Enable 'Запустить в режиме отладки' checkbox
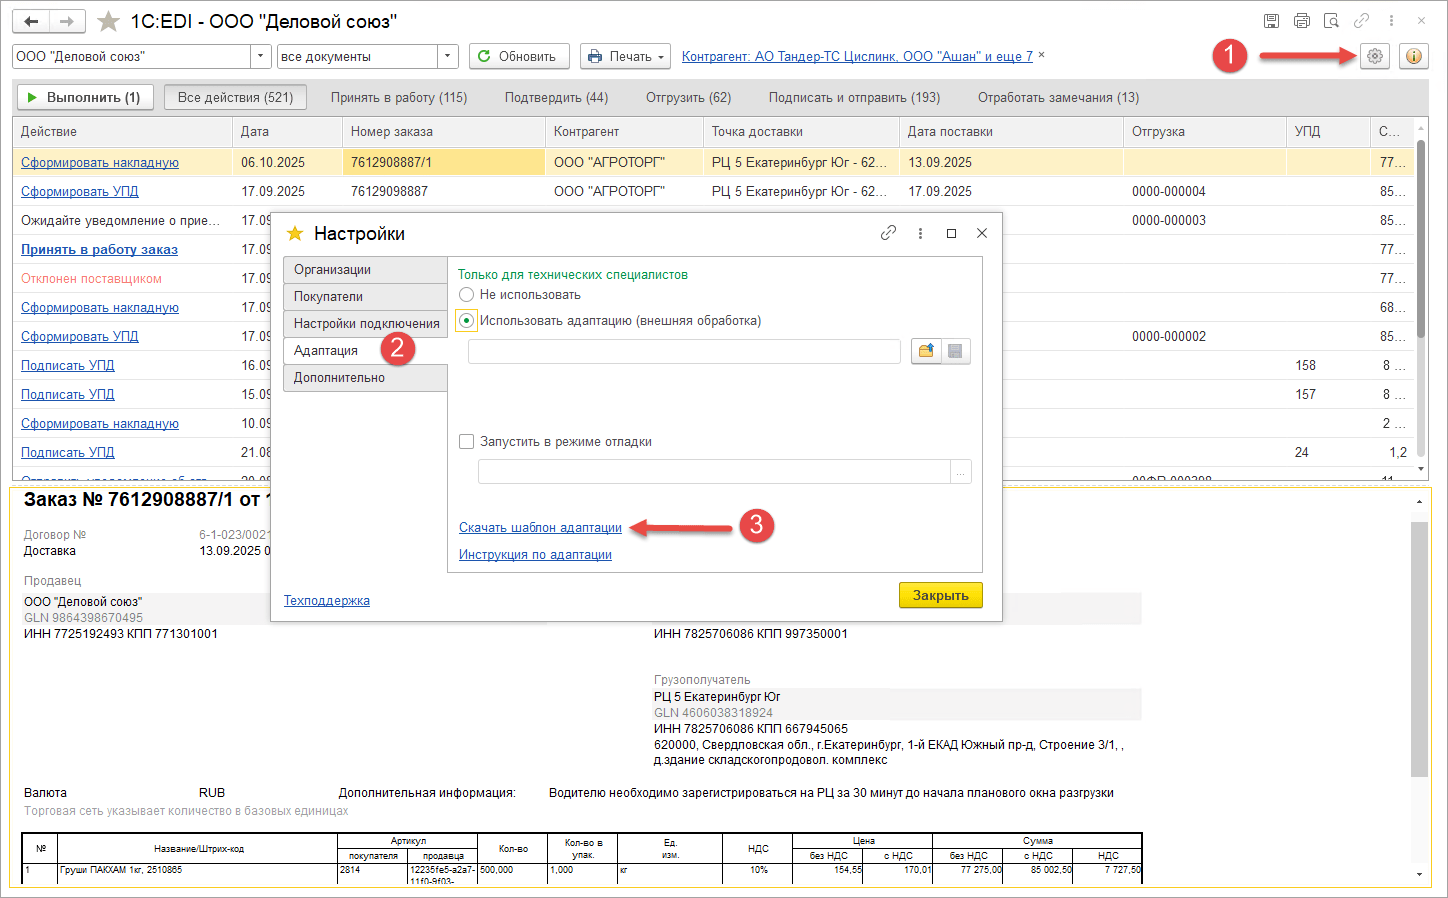The image size is (1448, 898). [x=466, y=442]
